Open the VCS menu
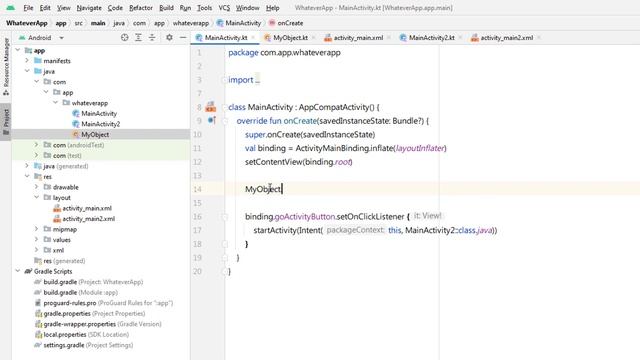The width and height of the screenshot is (640, 360). click(224, 8)
